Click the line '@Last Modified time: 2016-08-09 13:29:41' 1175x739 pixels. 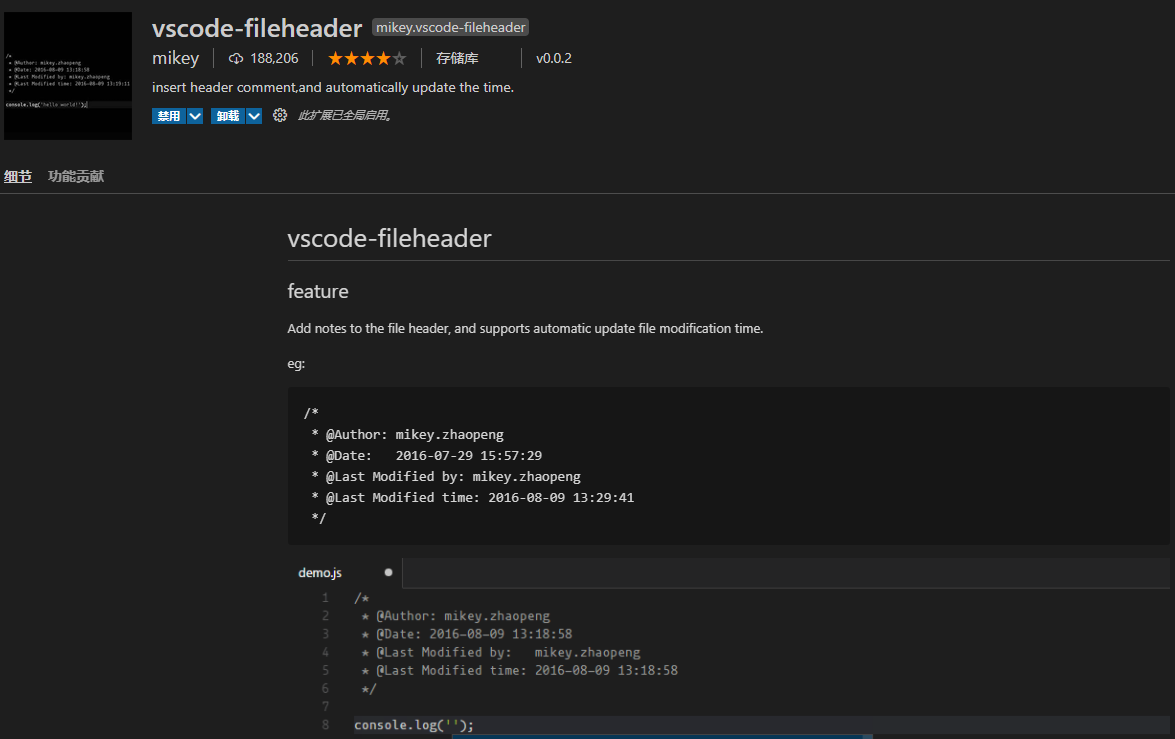[x=473, y=498]
